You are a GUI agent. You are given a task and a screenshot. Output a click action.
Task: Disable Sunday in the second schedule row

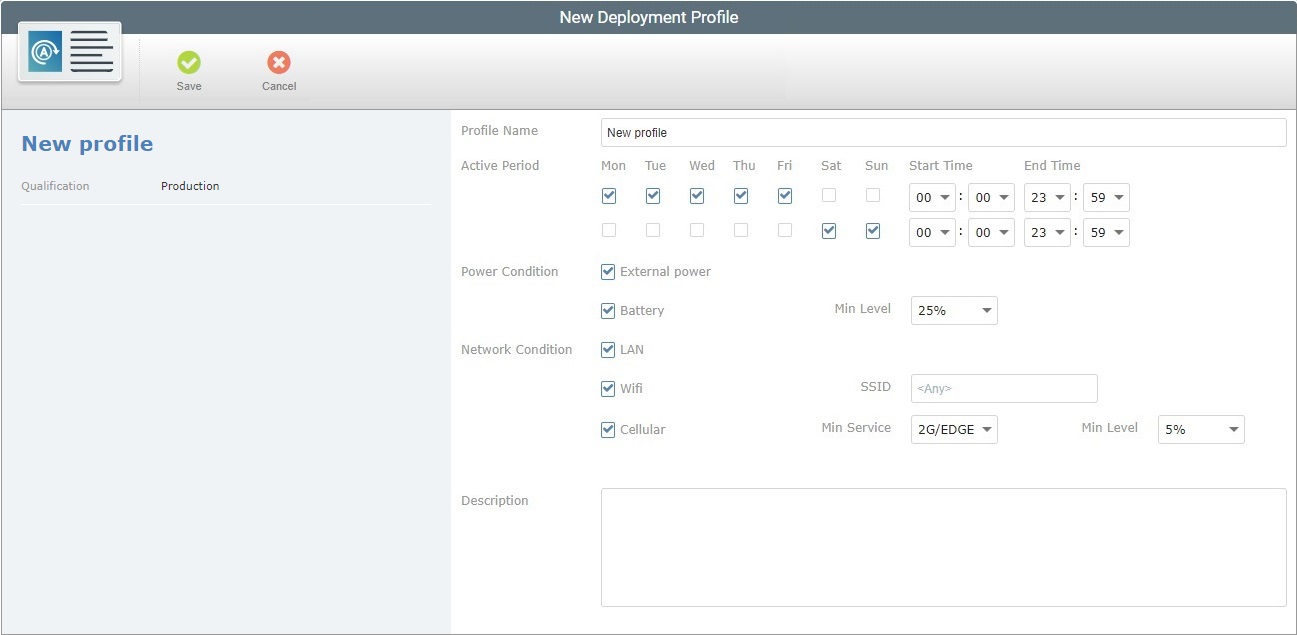pyautogui.click(x=872, y=230)
